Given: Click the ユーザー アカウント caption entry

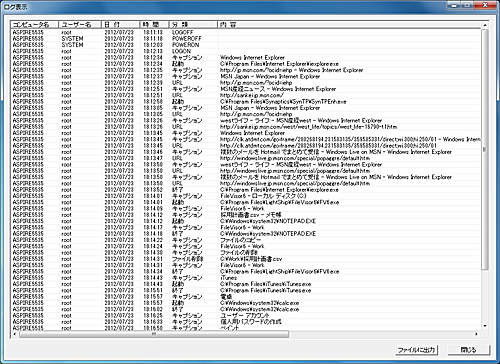Looking at the screenshot, I should click(x=246, y=316).
